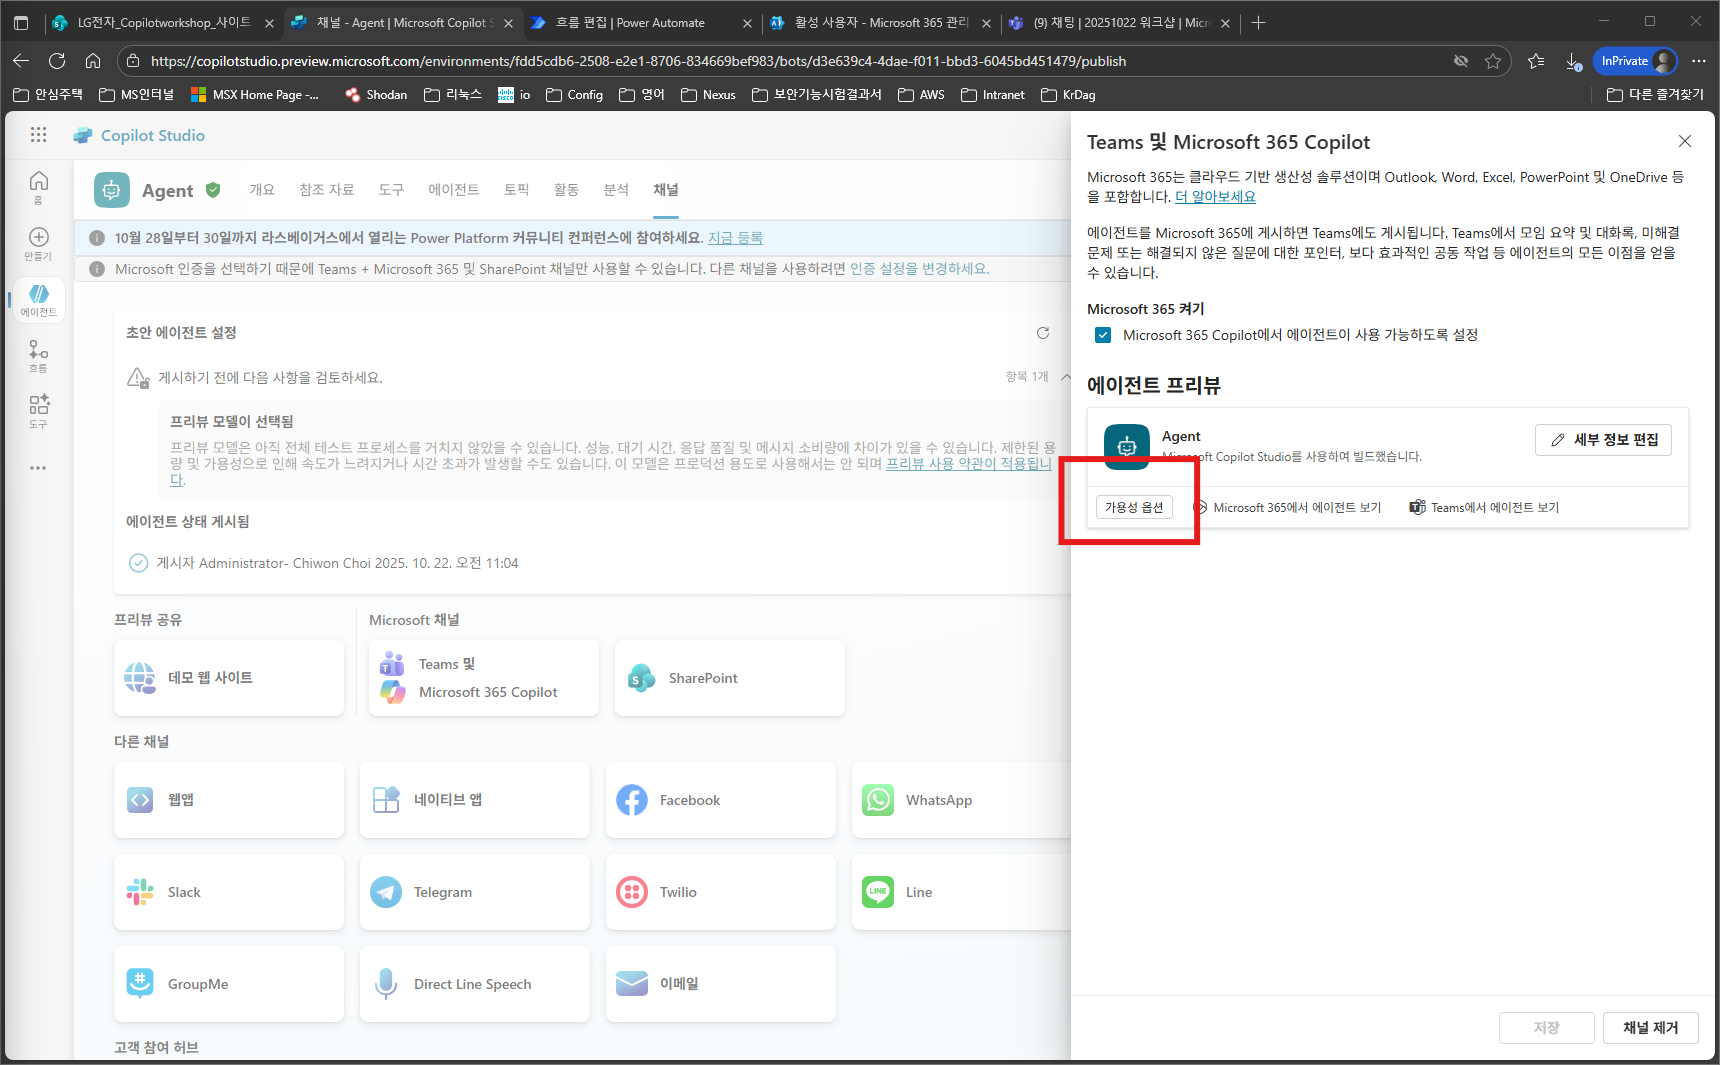Open the Teams and Microsoft 365 Copilot card
This screenshot has width=1720, height=1065.
click(484, 678)
